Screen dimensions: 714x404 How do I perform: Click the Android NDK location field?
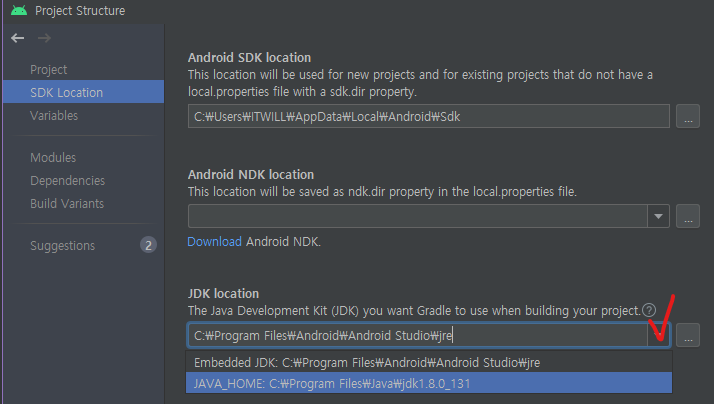tap(418, 216)
